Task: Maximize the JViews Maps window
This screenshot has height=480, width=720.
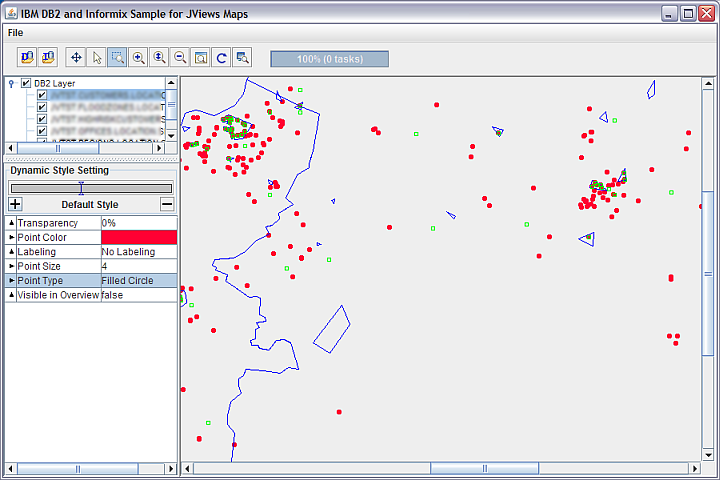Action: coord(688,13)
